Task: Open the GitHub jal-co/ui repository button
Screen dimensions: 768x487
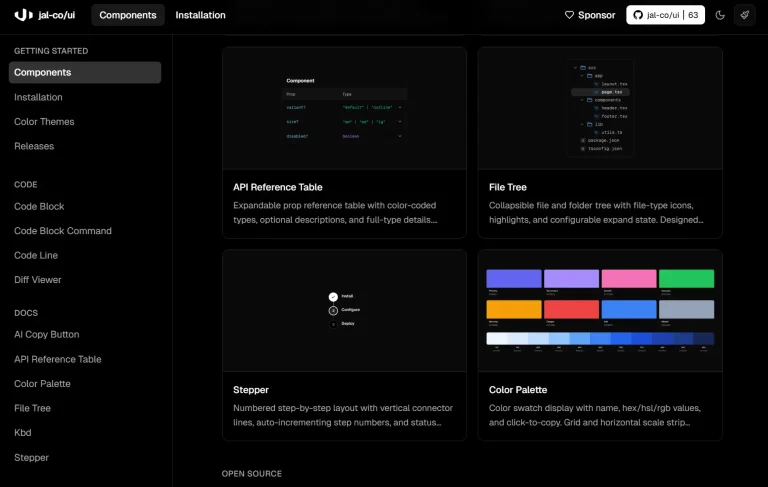Action: [665, 15]
